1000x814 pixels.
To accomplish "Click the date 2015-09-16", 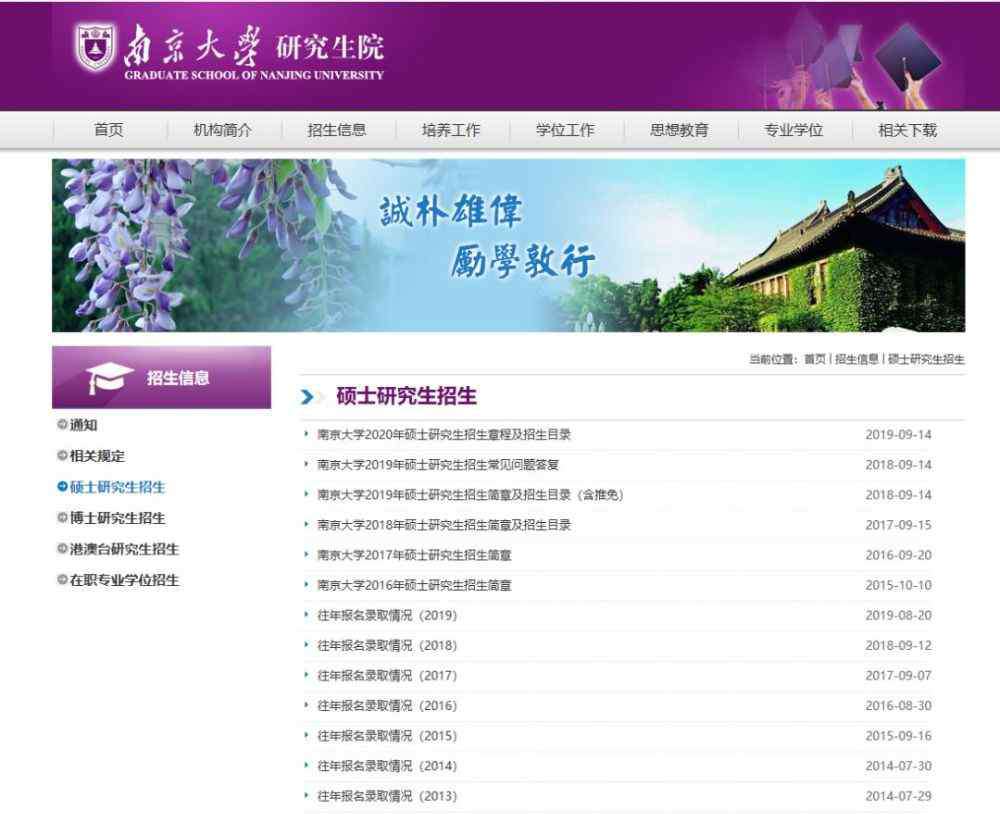I will (899, 736).
